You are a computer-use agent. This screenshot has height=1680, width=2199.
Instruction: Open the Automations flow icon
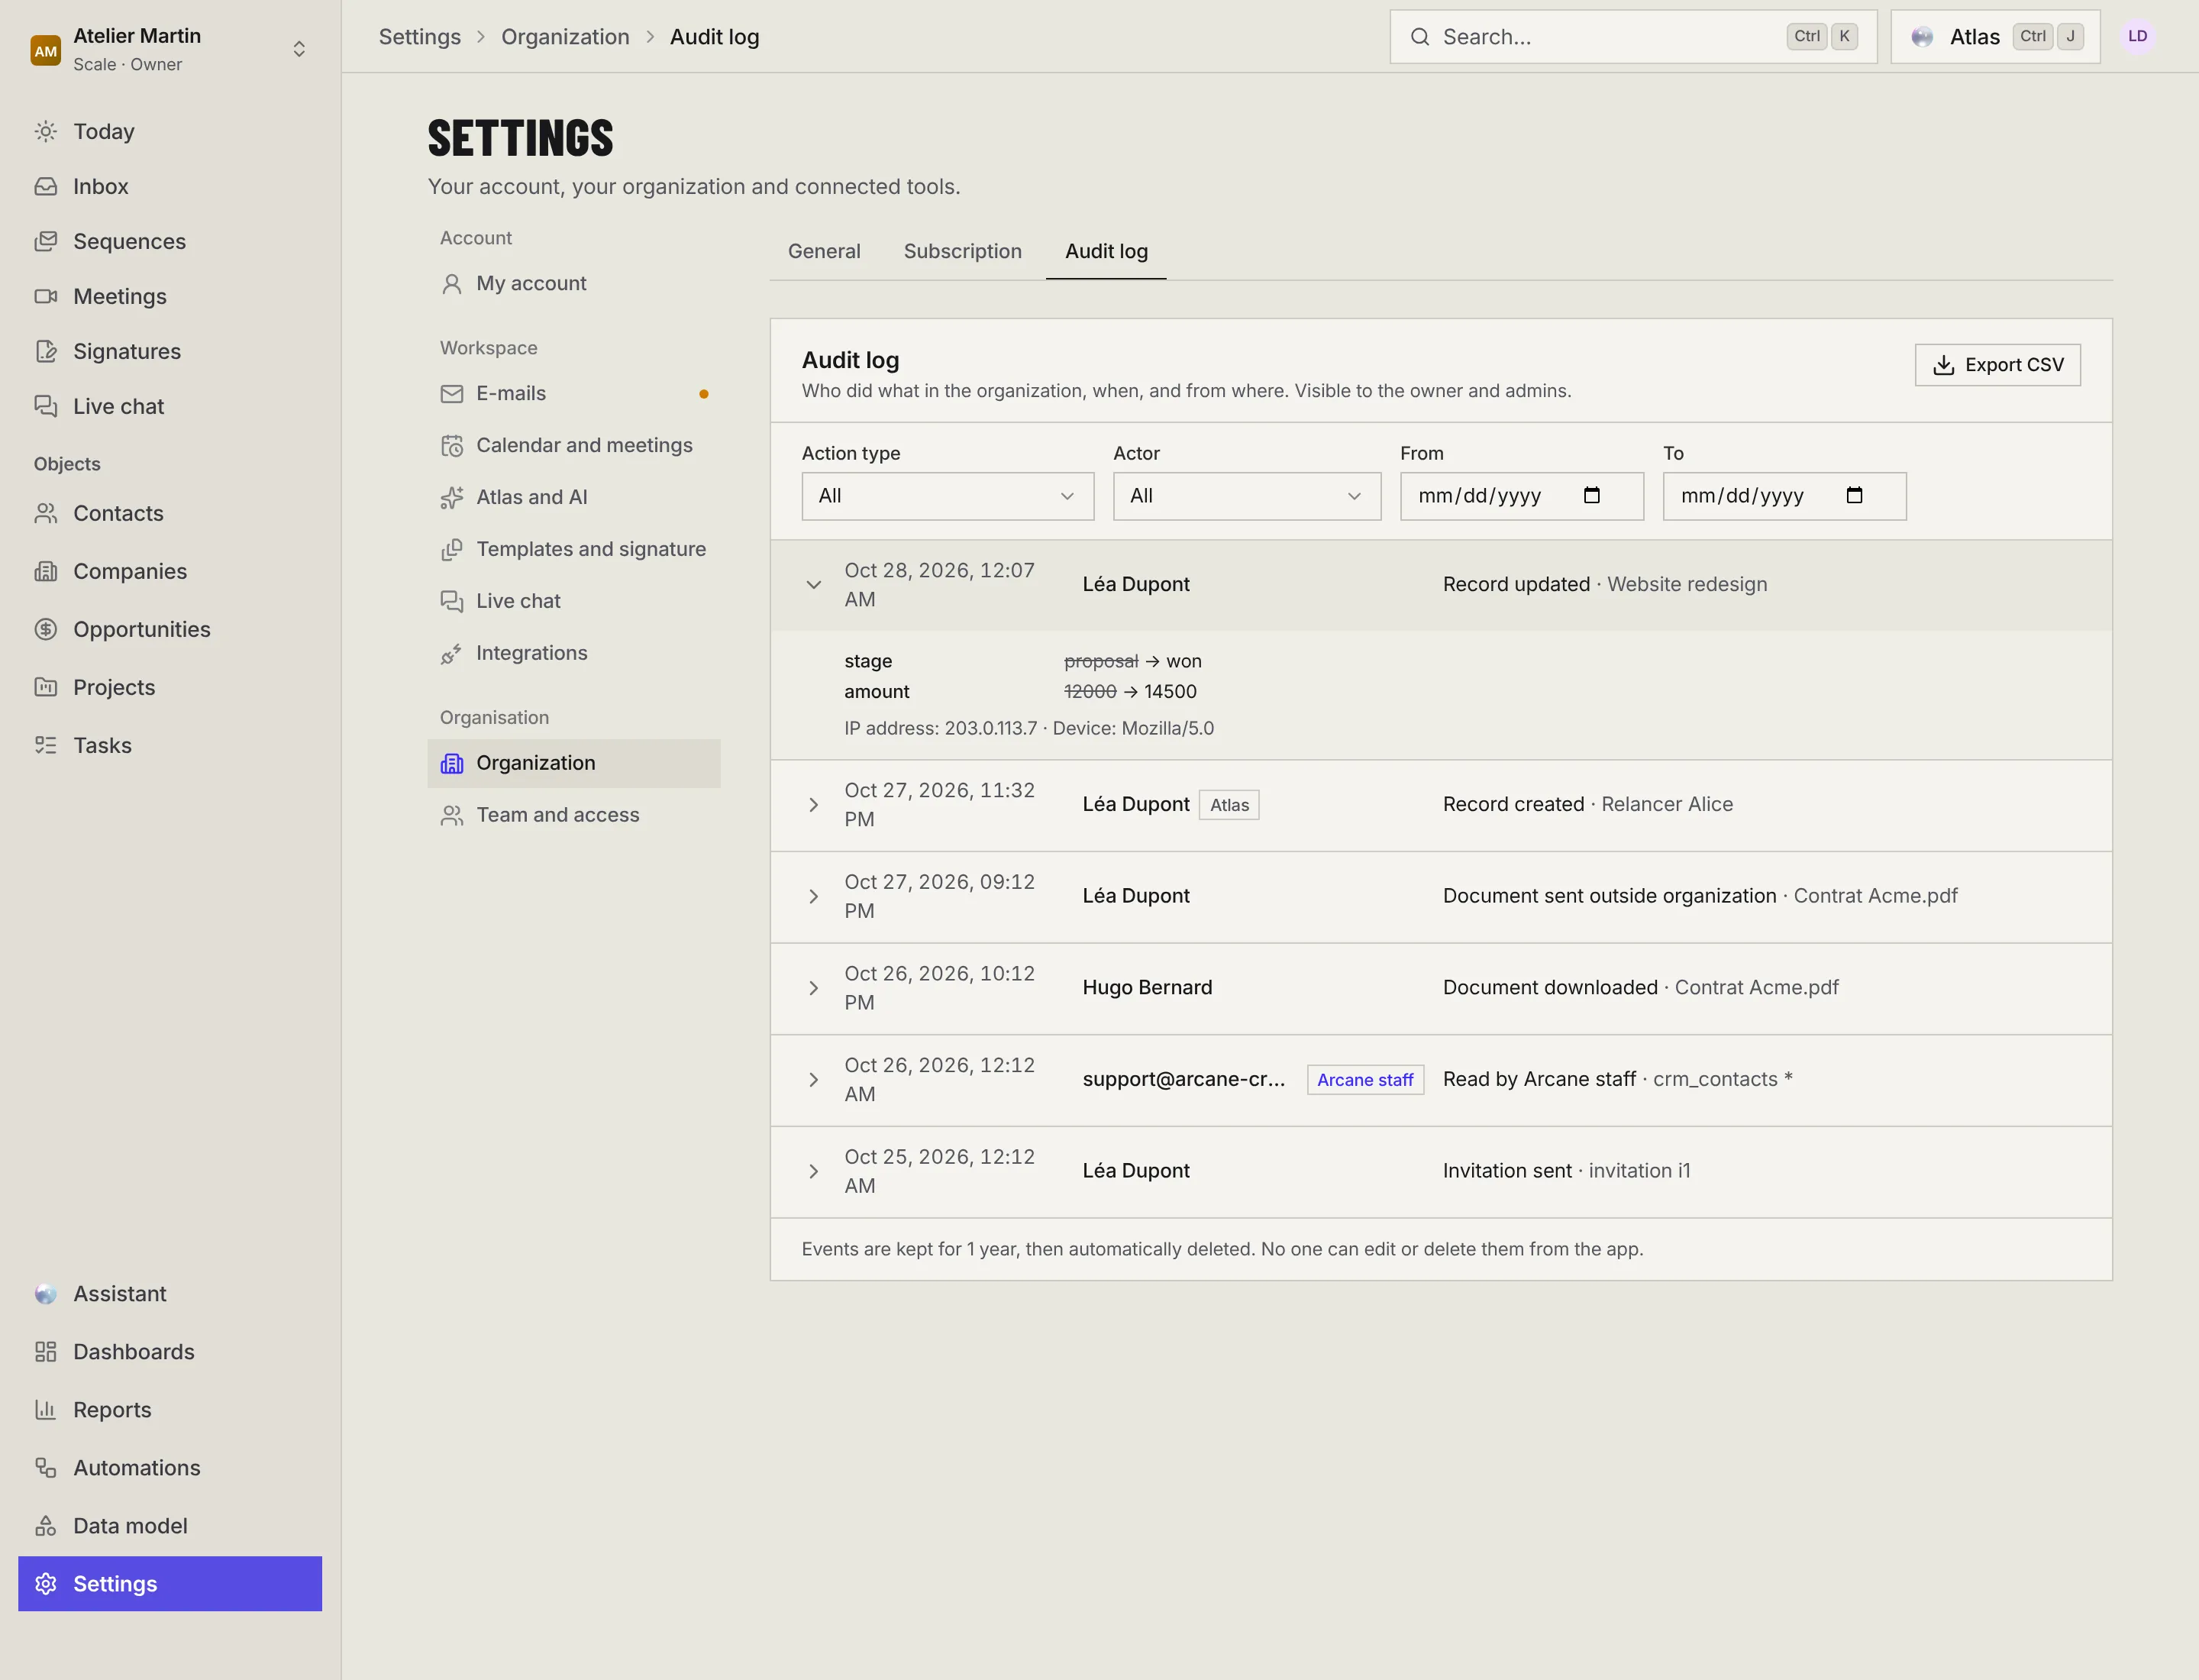click(x=46, y=1468)
